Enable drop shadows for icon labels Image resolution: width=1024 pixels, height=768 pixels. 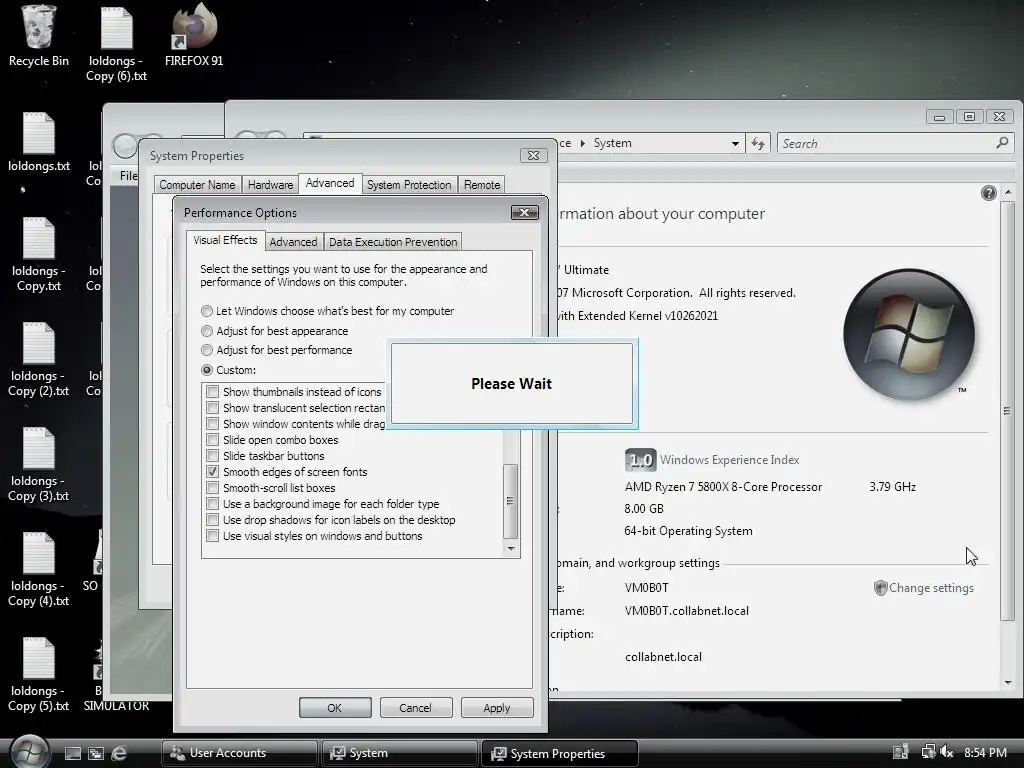click(212, 520)
